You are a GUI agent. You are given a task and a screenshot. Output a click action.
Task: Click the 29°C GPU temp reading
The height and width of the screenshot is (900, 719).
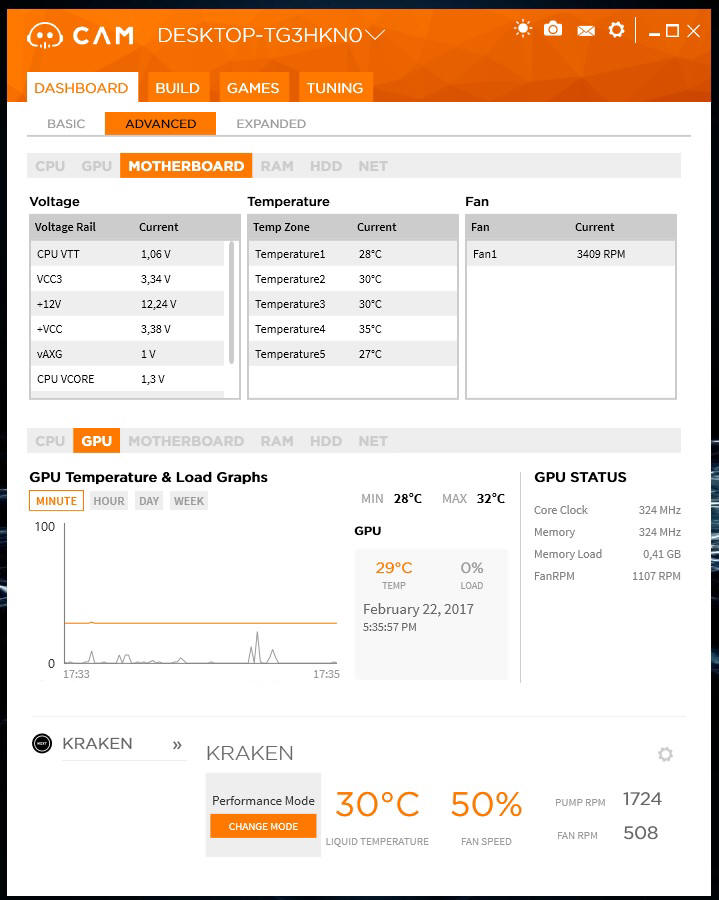pos(394,568)
